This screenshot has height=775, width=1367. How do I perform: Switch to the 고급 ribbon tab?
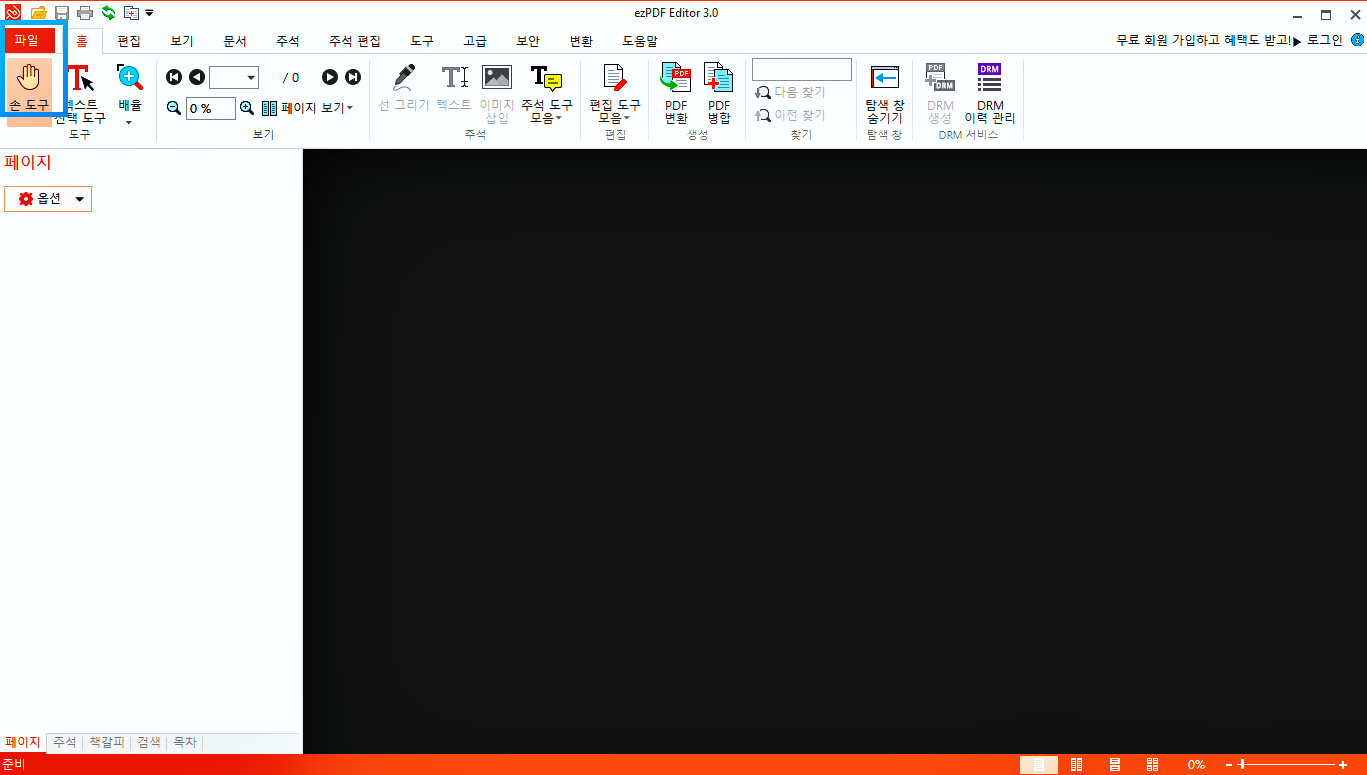pyautogui.click(x=475, y=41)
